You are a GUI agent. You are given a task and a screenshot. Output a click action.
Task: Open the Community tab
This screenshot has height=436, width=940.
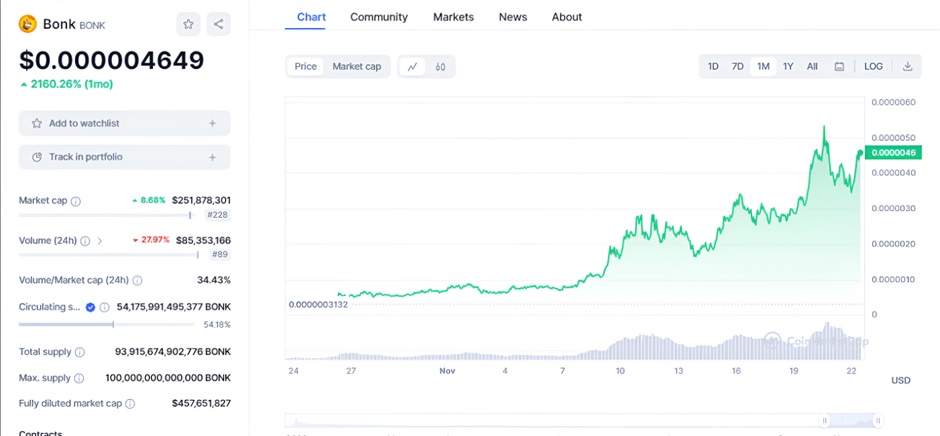click(x=379, y=17)
